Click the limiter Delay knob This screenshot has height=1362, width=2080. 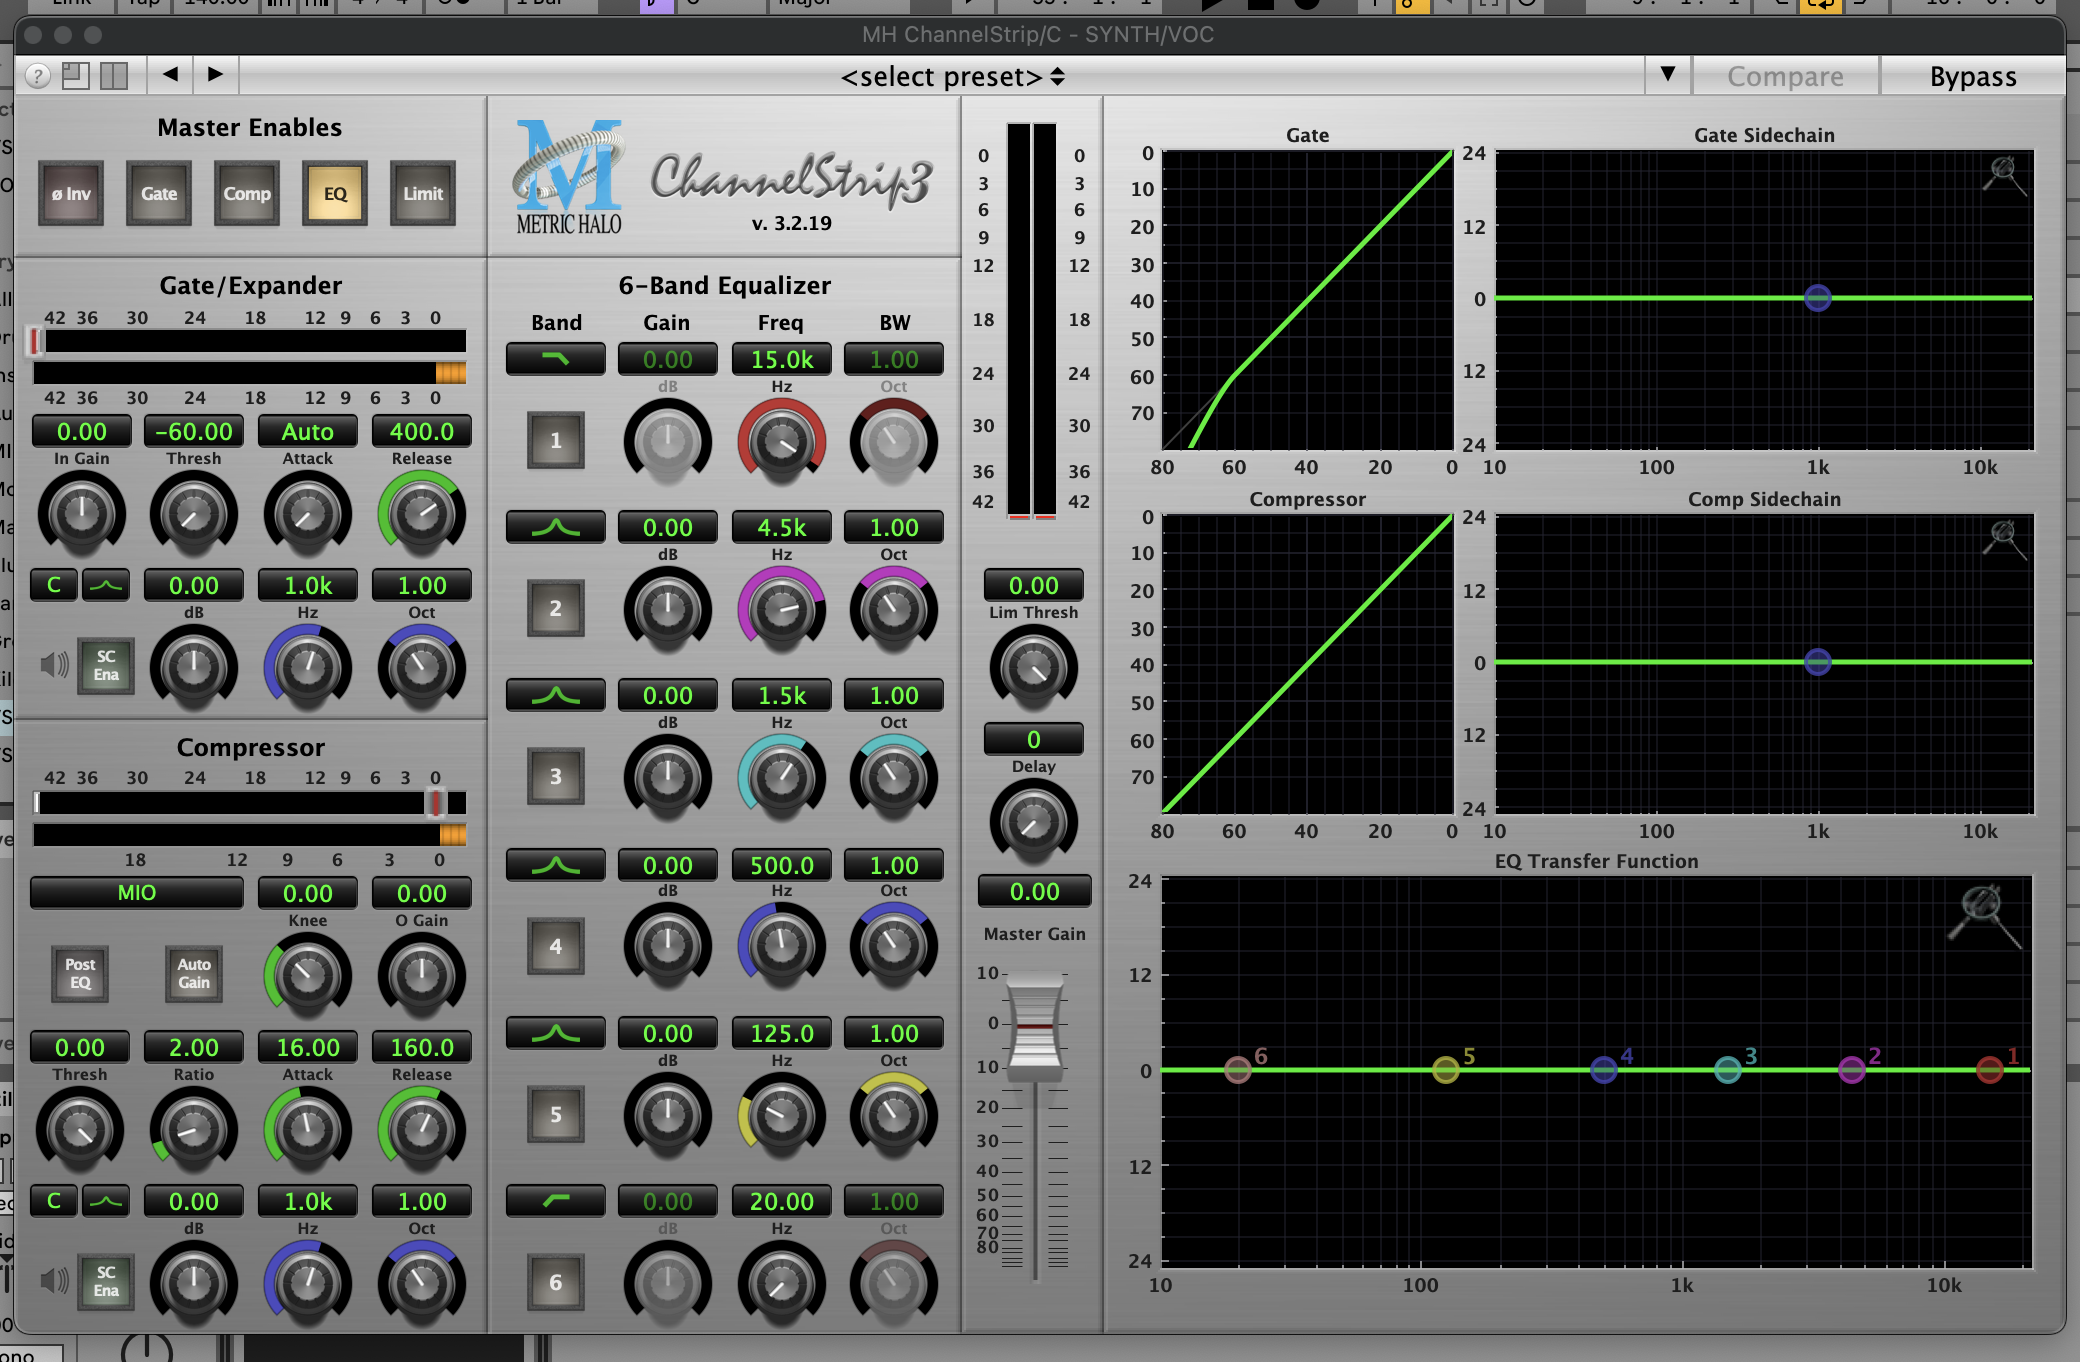point(1033,822)
